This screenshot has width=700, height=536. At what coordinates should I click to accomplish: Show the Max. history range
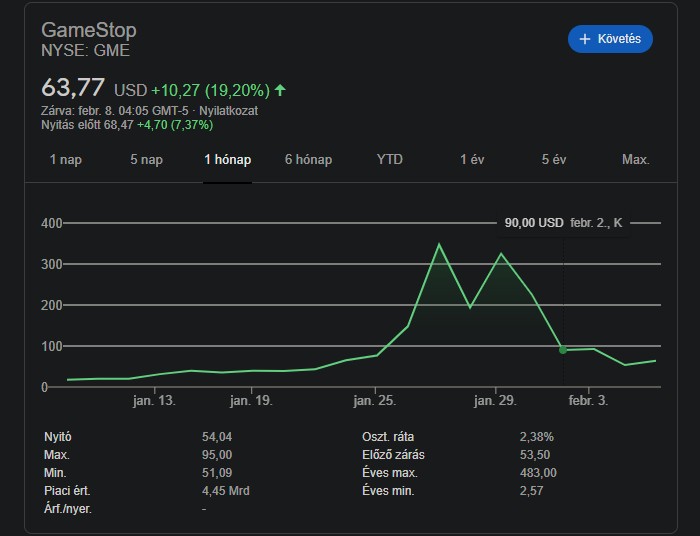(x=635, y=160)
